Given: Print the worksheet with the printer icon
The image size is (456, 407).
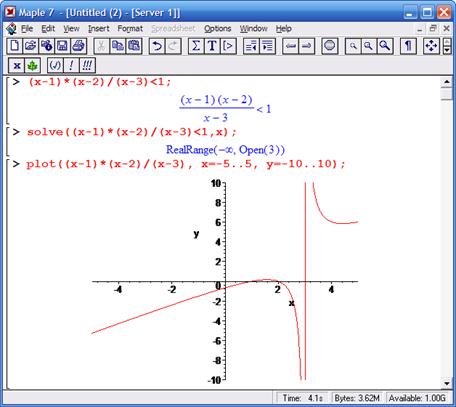Looking at the screenshot, I should coord(79,46).
